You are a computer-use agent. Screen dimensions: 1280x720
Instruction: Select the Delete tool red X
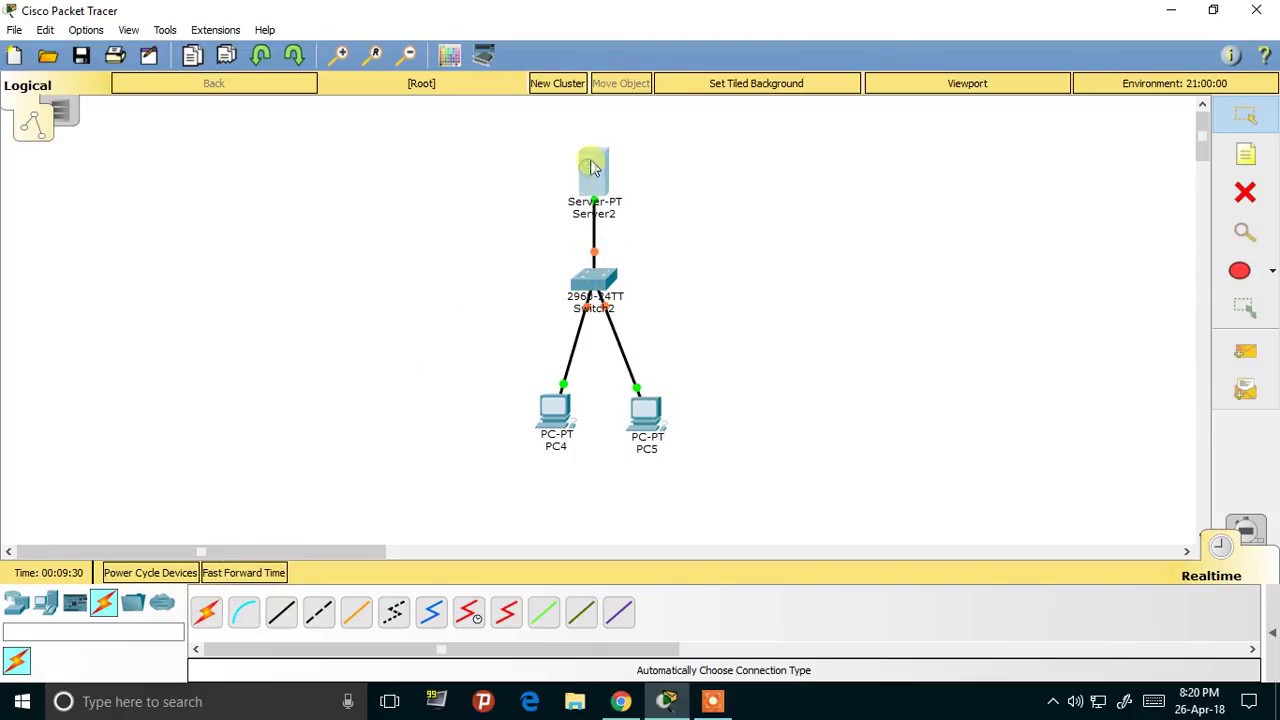click(x=1245, y=192)
